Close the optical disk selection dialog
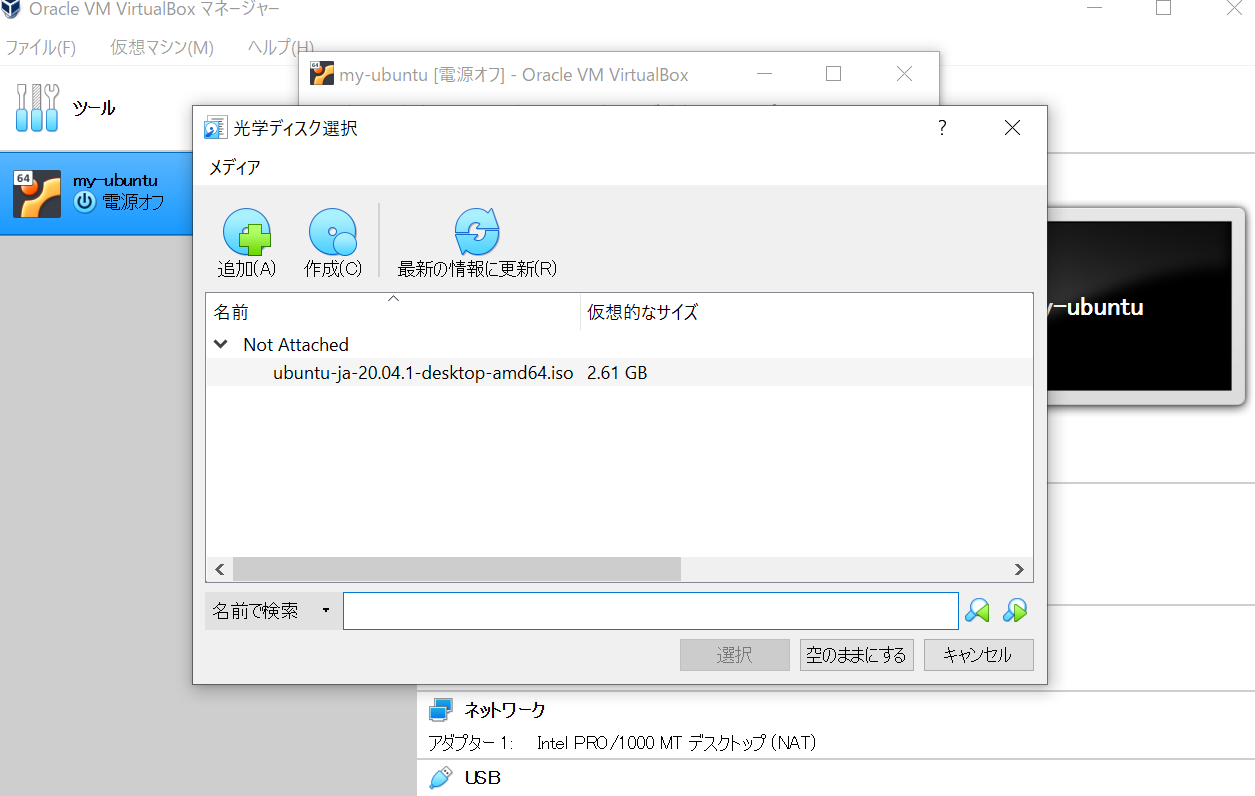 tap(1012, 128)
